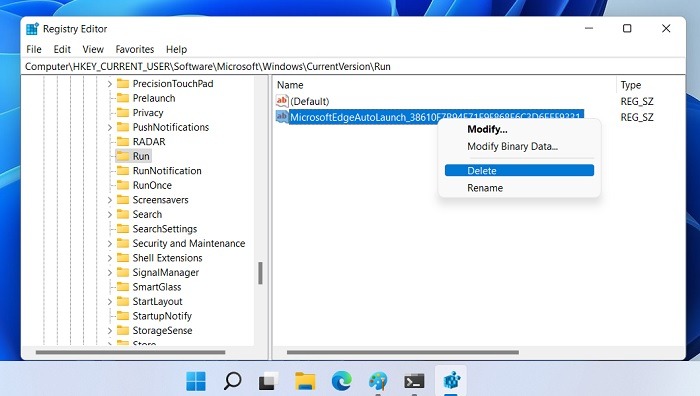700x396 pixels.
Task: Open the Help menu
Action: (176, 49)
